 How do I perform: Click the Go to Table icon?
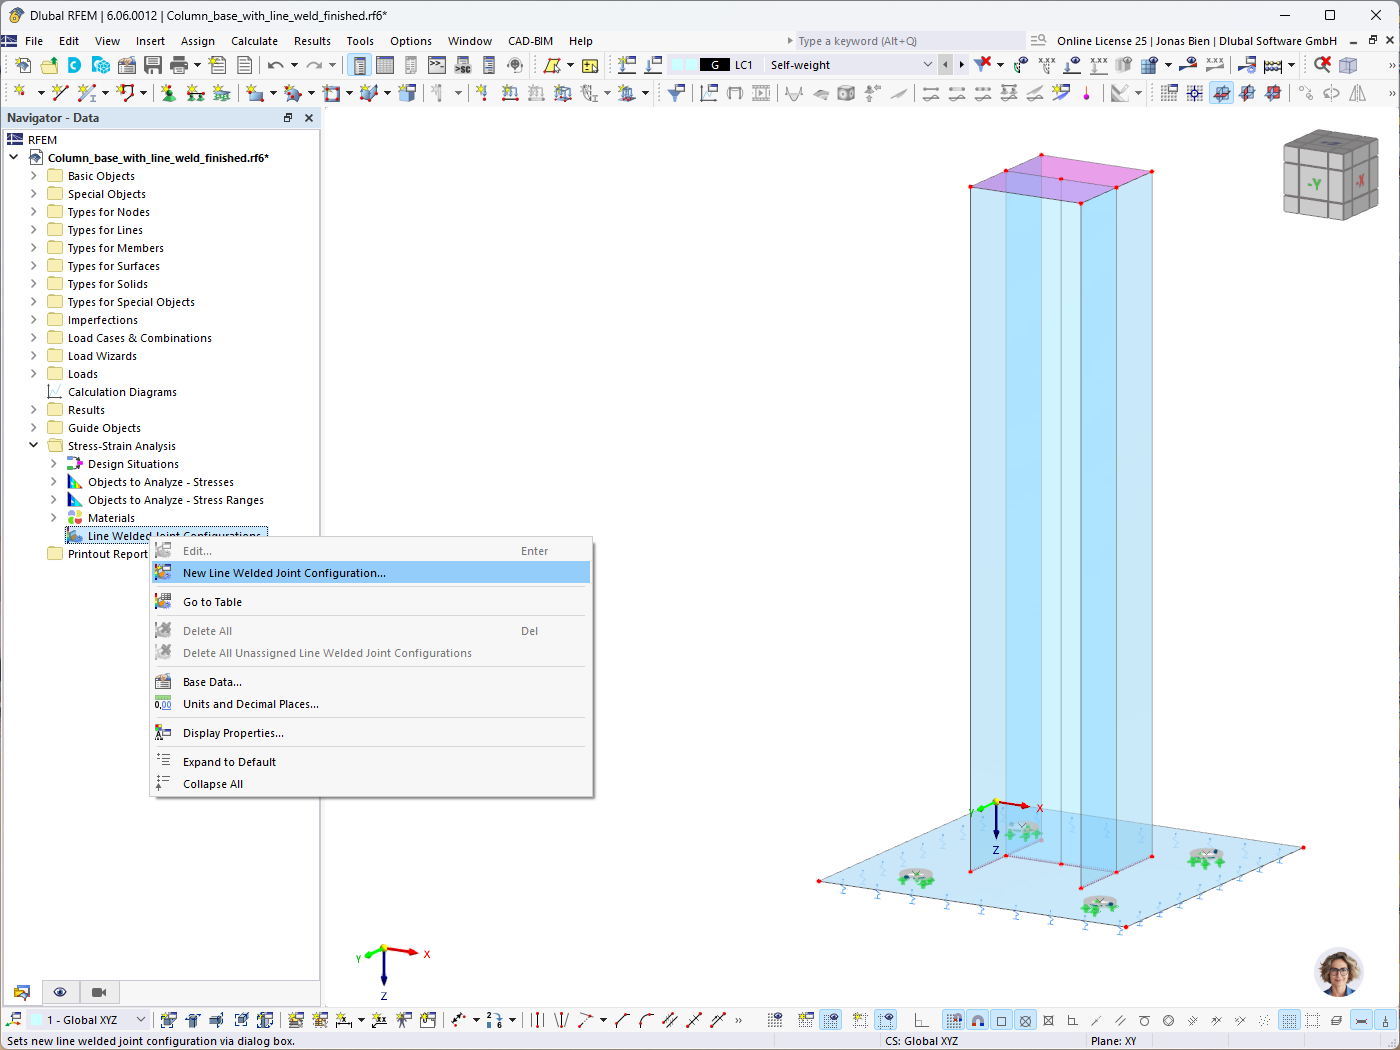163,602
